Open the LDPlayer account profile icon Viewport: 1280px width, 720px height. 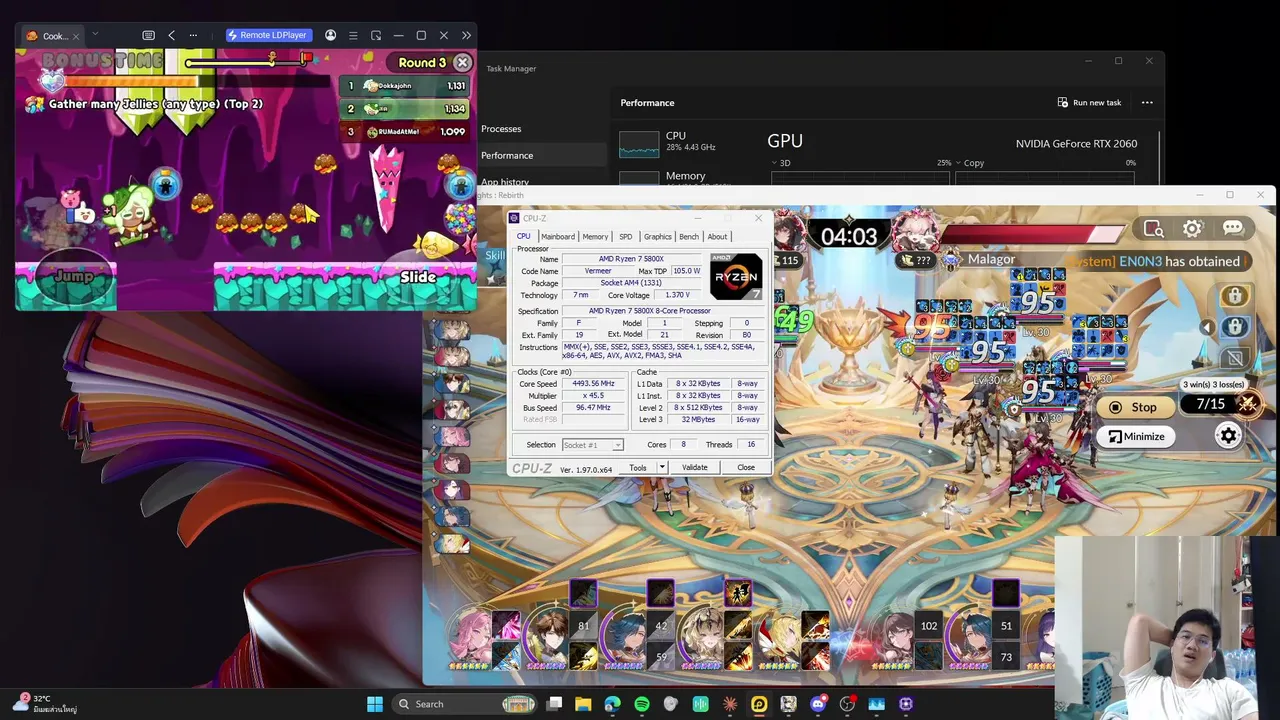[331, 35]
